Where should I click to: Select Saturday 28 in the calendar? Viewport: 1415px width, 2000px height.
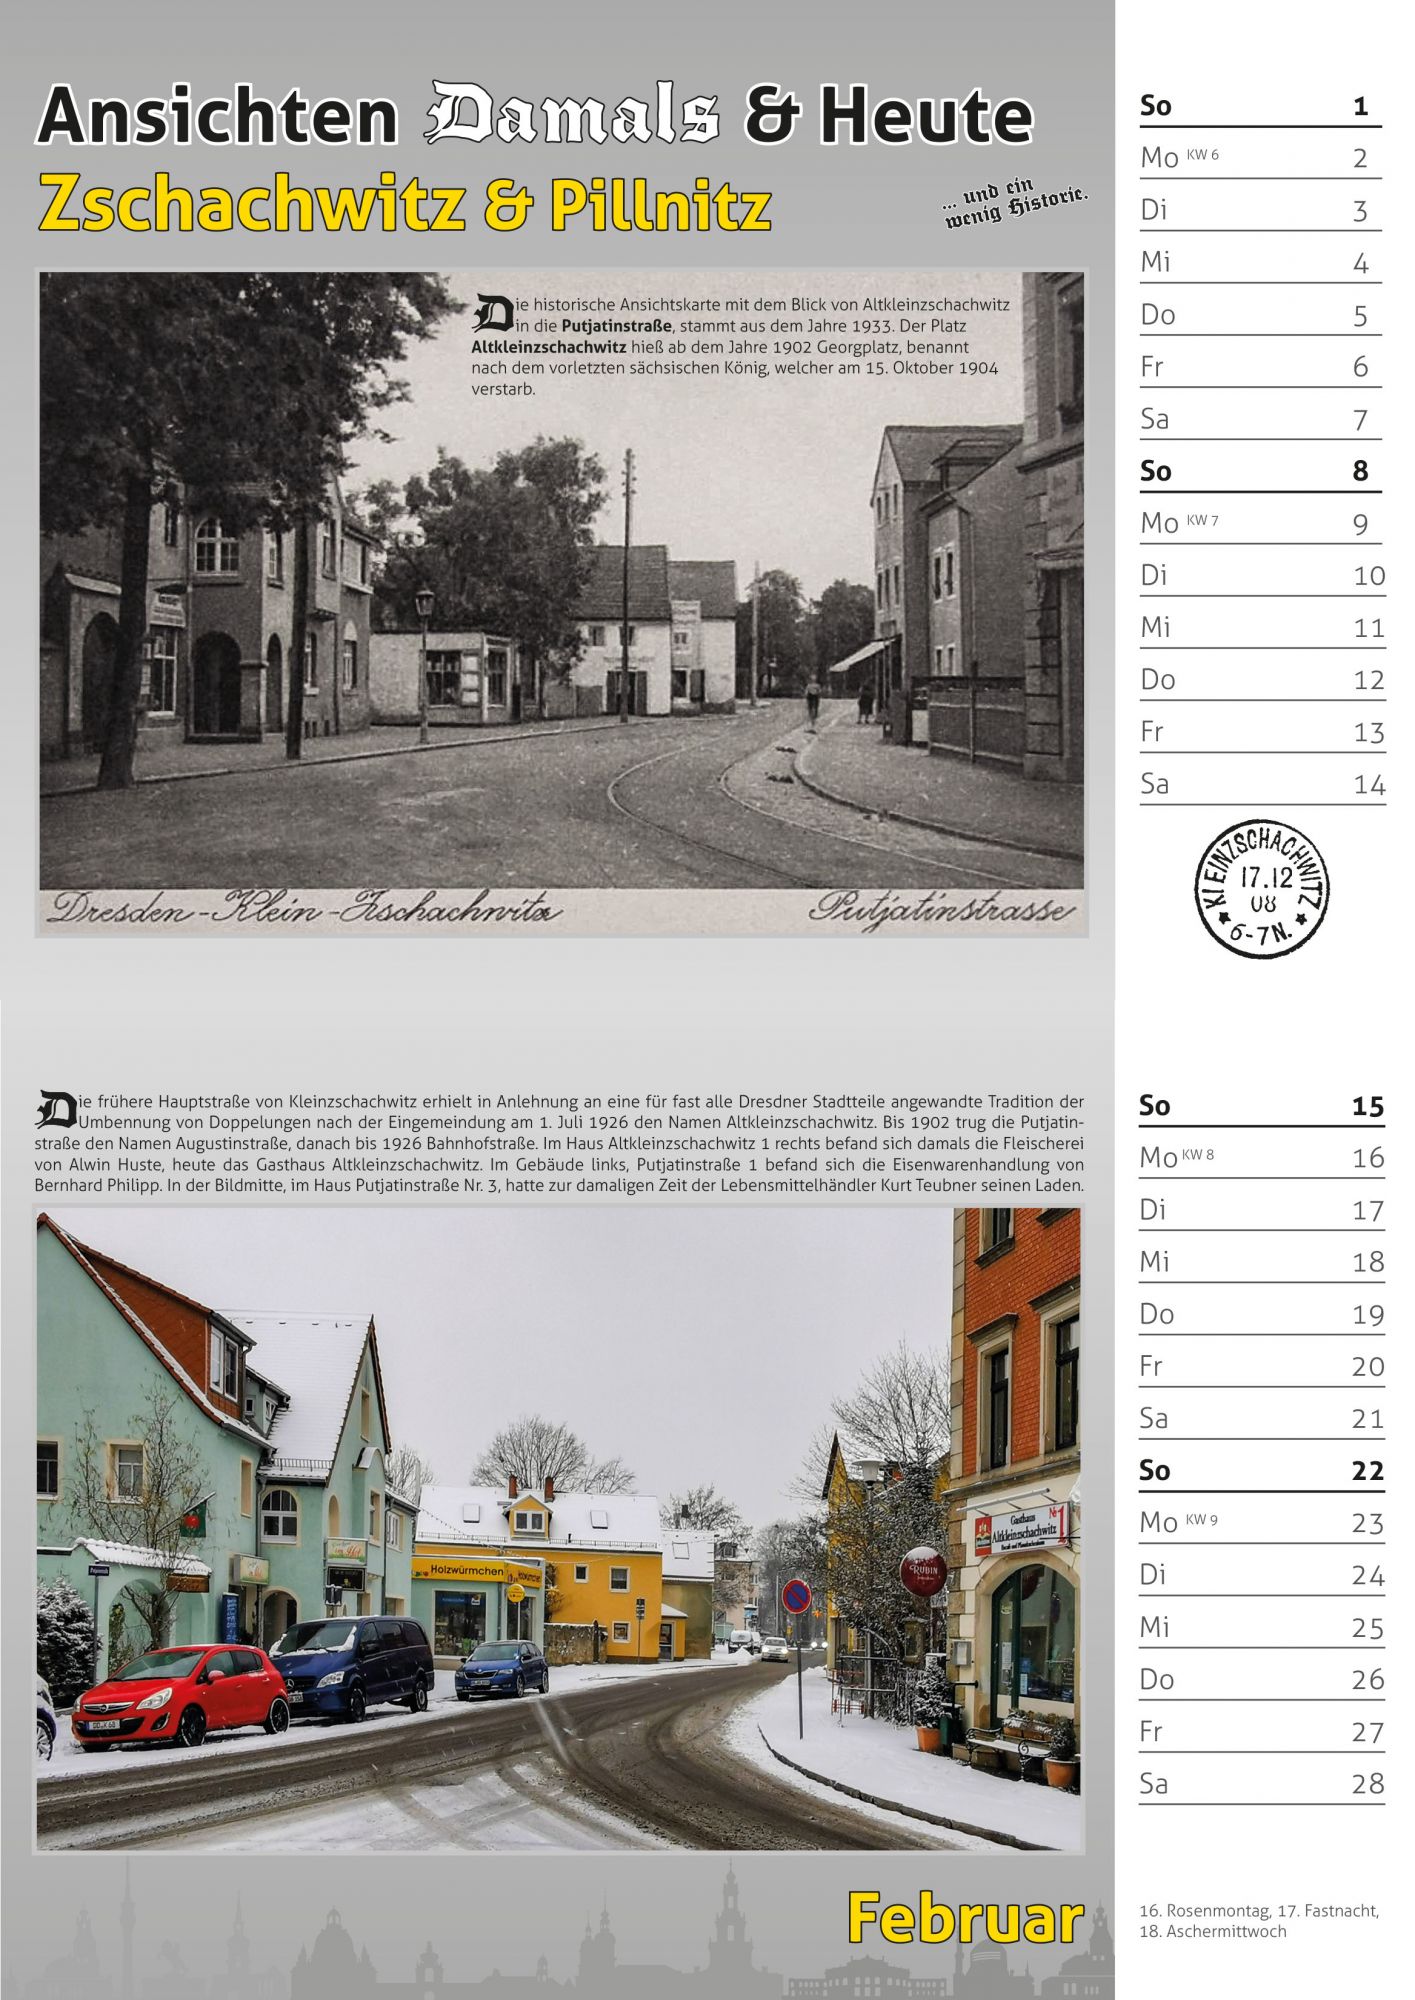(1261, 1784)
